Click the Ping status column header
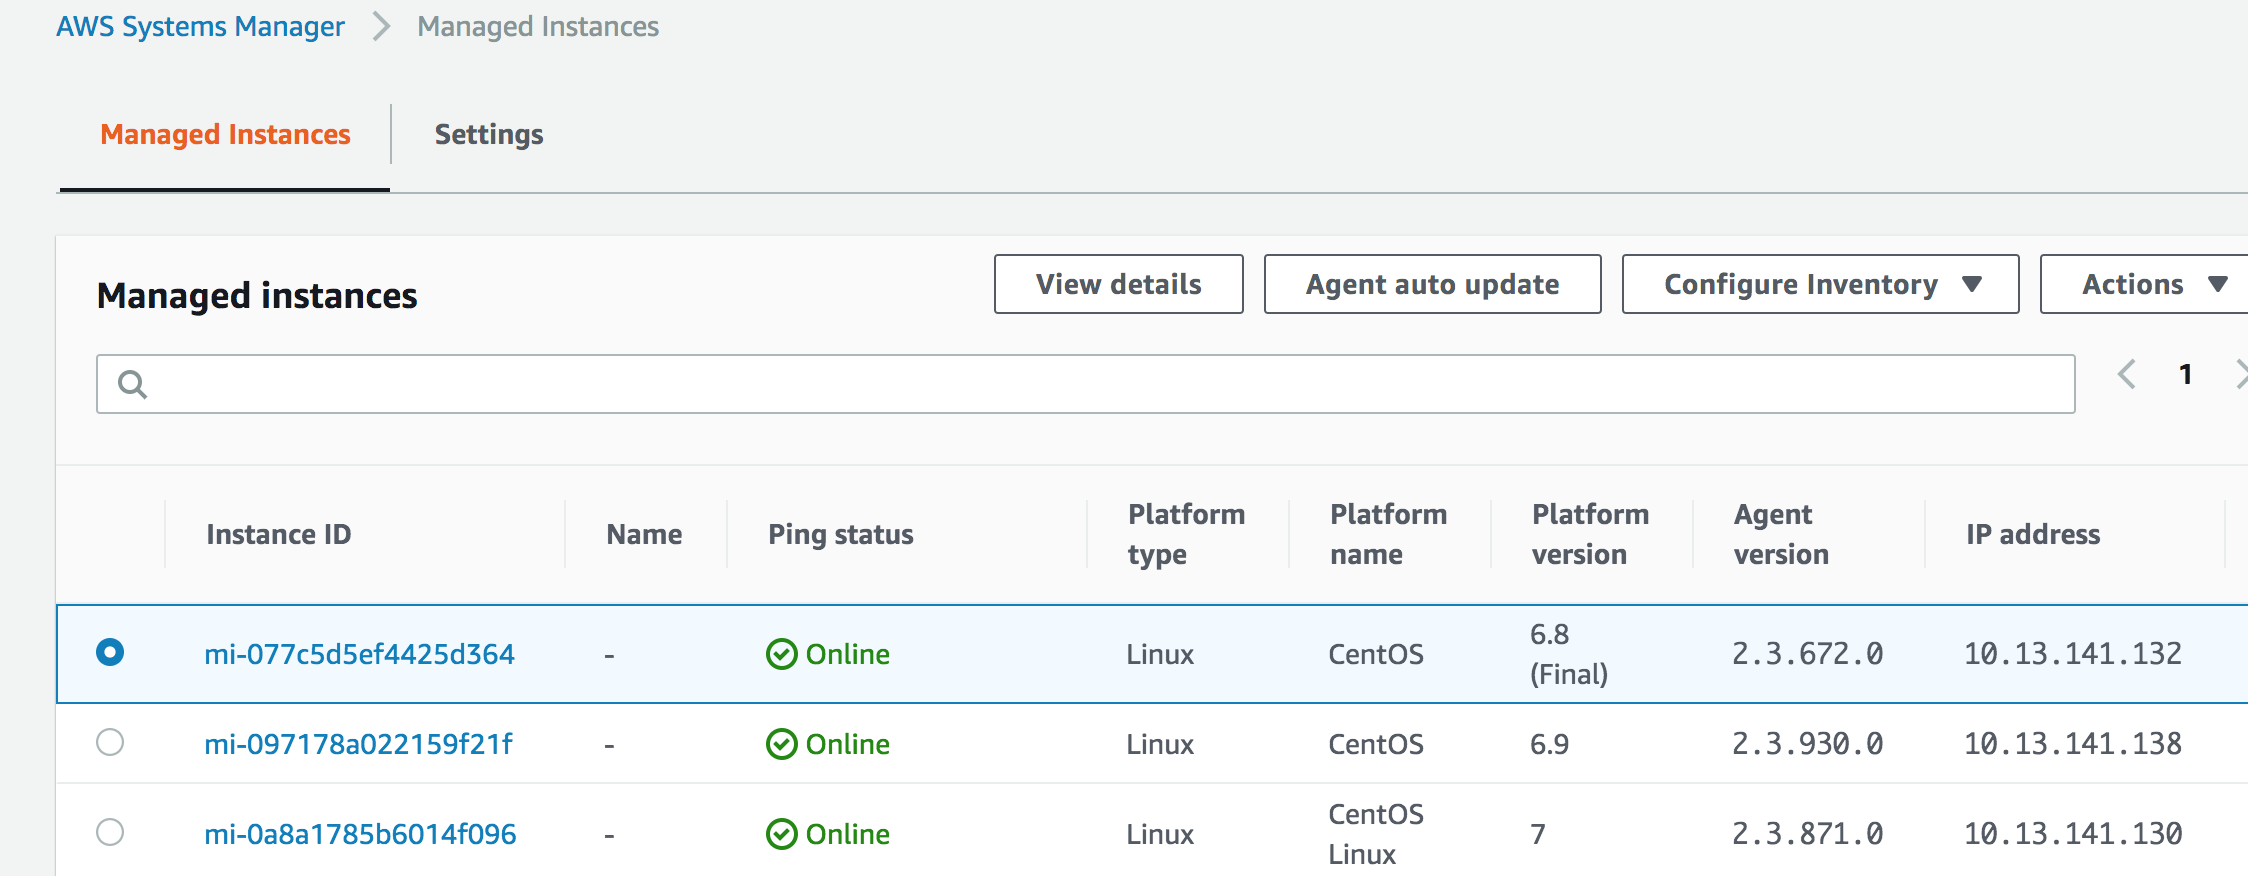 [x=841, y=534]
